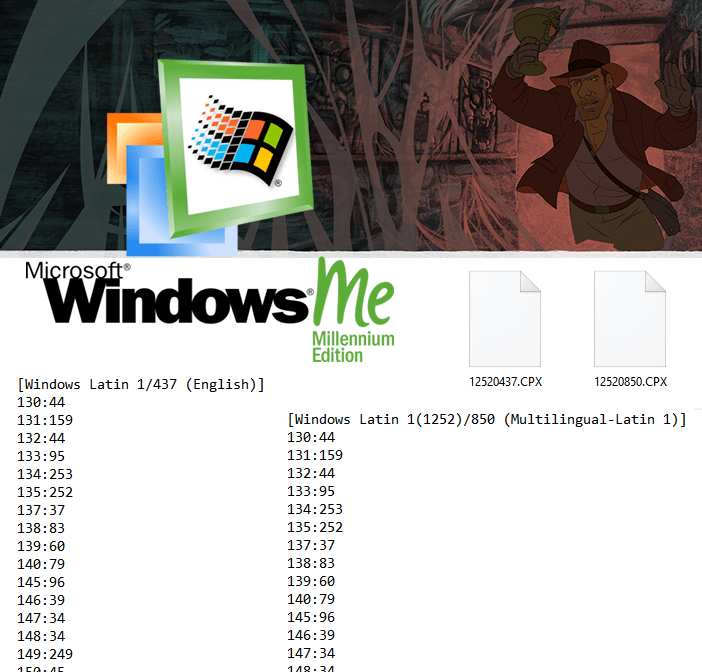Select the 12520850.CPX file icon
The width and height of the screenshot is (702, 672).
coord(630,319)
